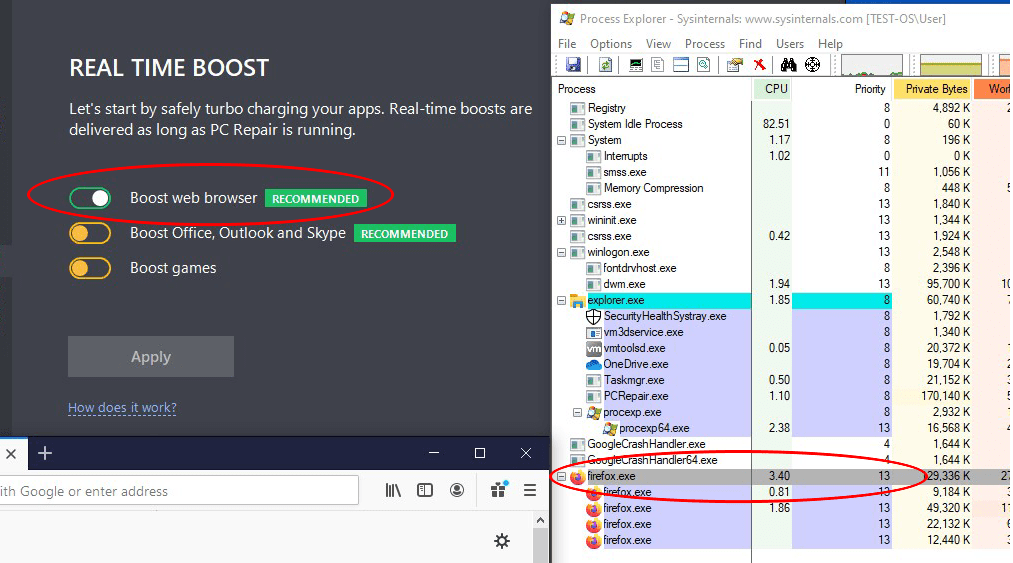Sort by the Process column header
The height and width of the screenshot is (563, 1013).
pos(653,89)
